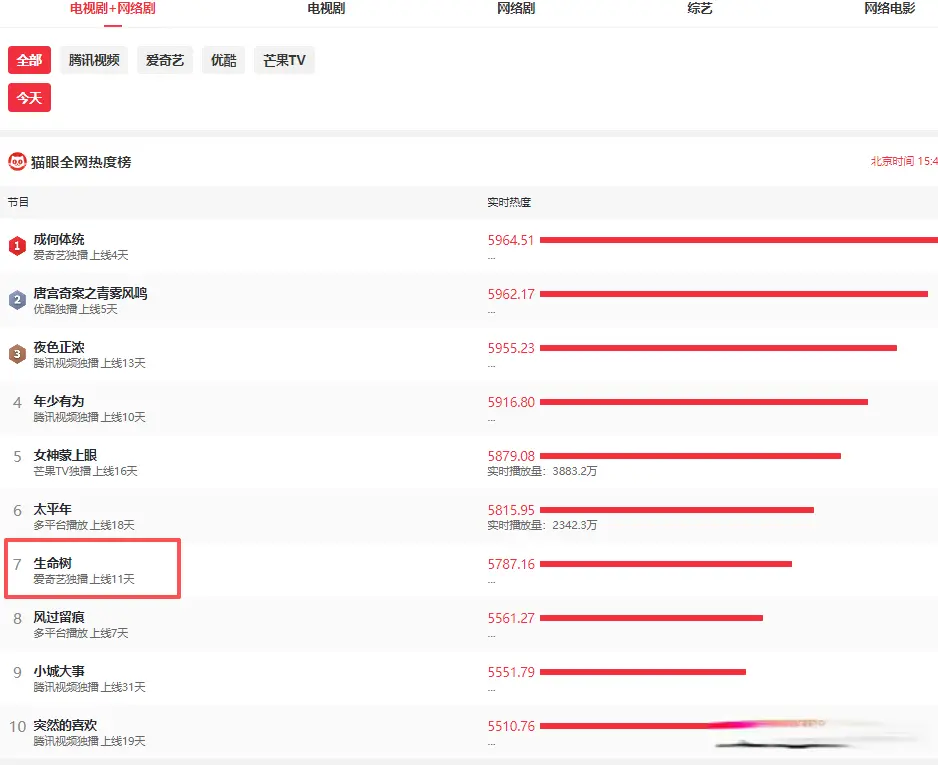Click the 5879.08 heat value for 女神蒙上眼

[x=511, y=456]
